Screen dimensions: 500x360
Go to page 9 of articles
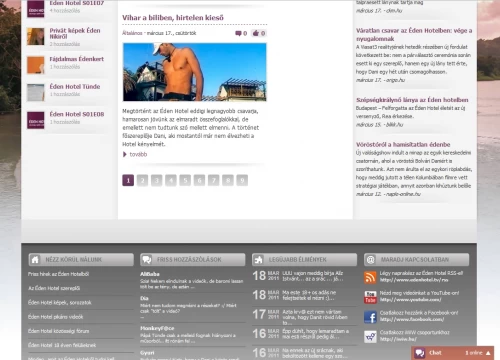[x=242, y=180]
